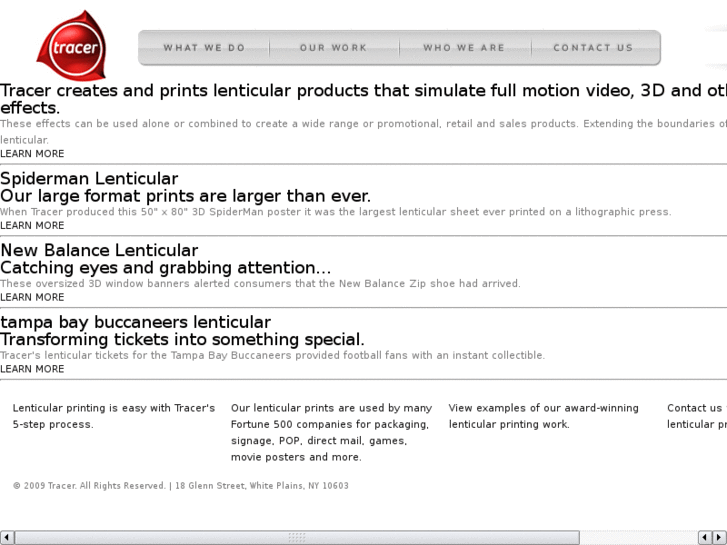Click 'Transforming tickets into something special' headline

point(182,340)
